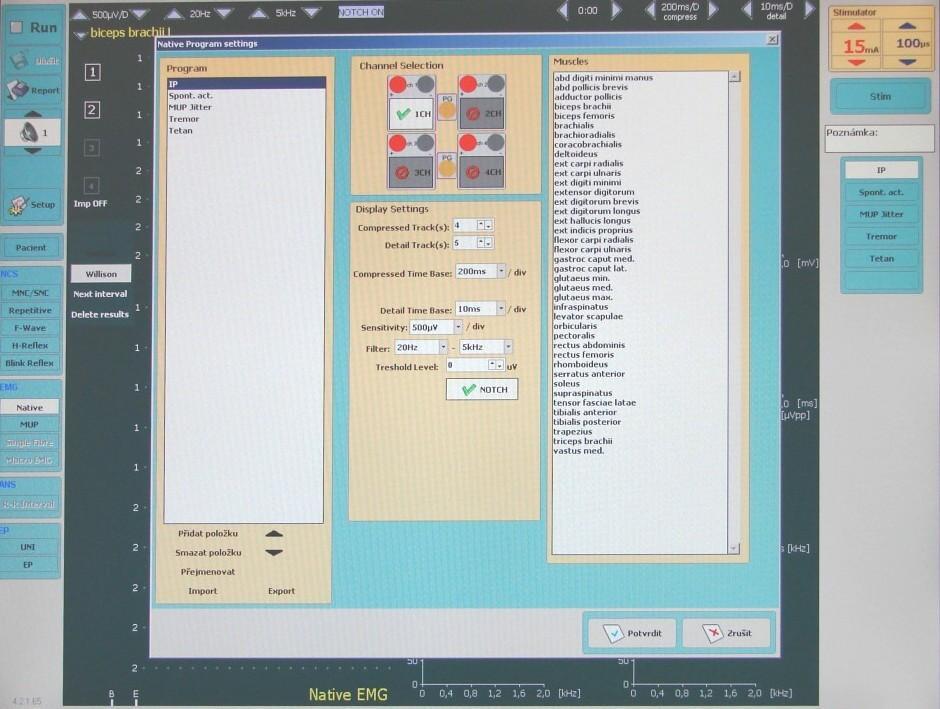Open the Report printer icon
The image size is (940, 709).
(x=18, y=90)
